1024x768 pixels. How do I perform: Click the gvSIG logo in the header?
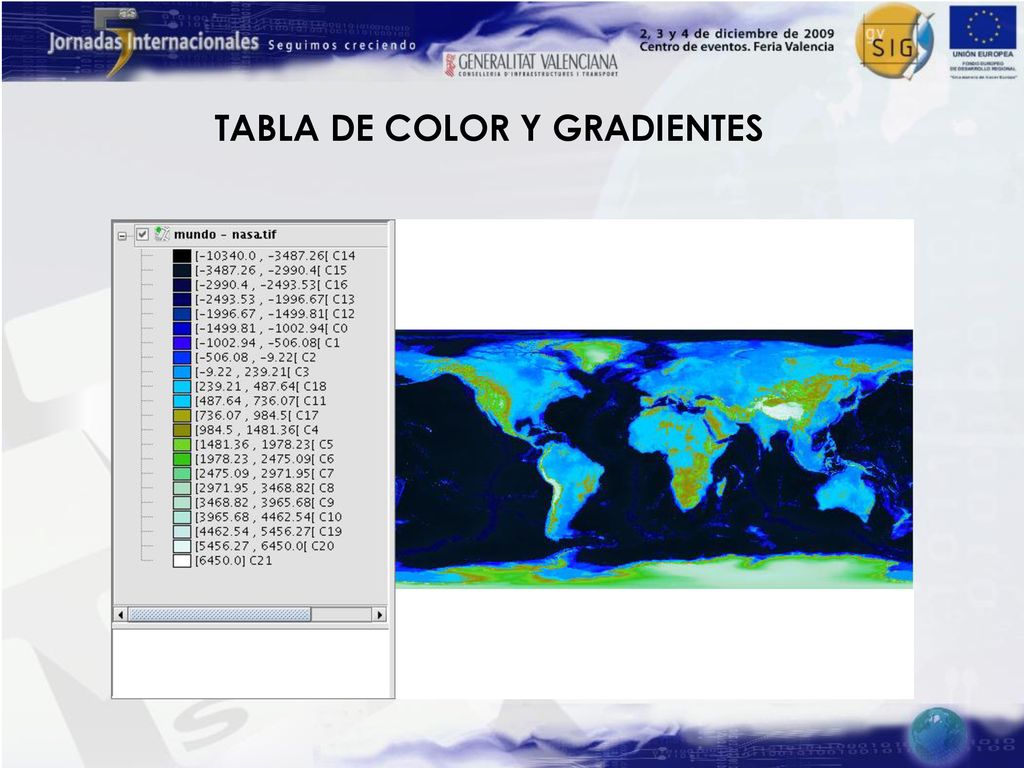(894, 42)
